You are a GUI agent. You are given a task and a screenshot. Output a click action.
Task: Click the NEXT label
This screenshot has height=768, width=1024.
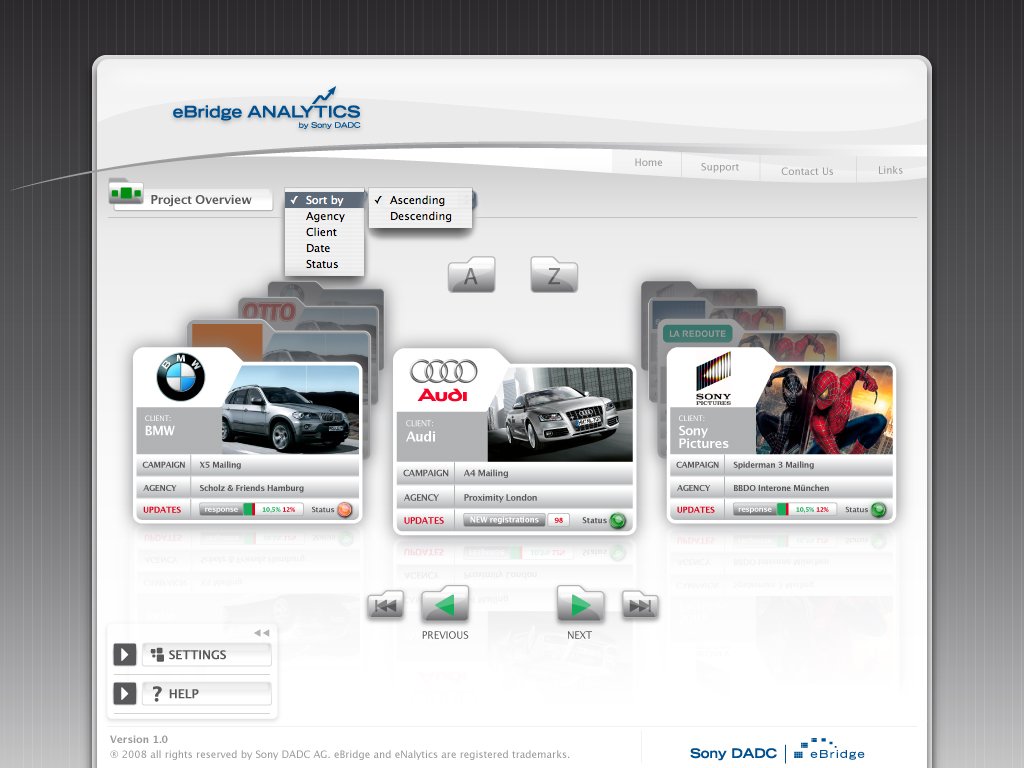pyautogui.click(x=579, y=635)
